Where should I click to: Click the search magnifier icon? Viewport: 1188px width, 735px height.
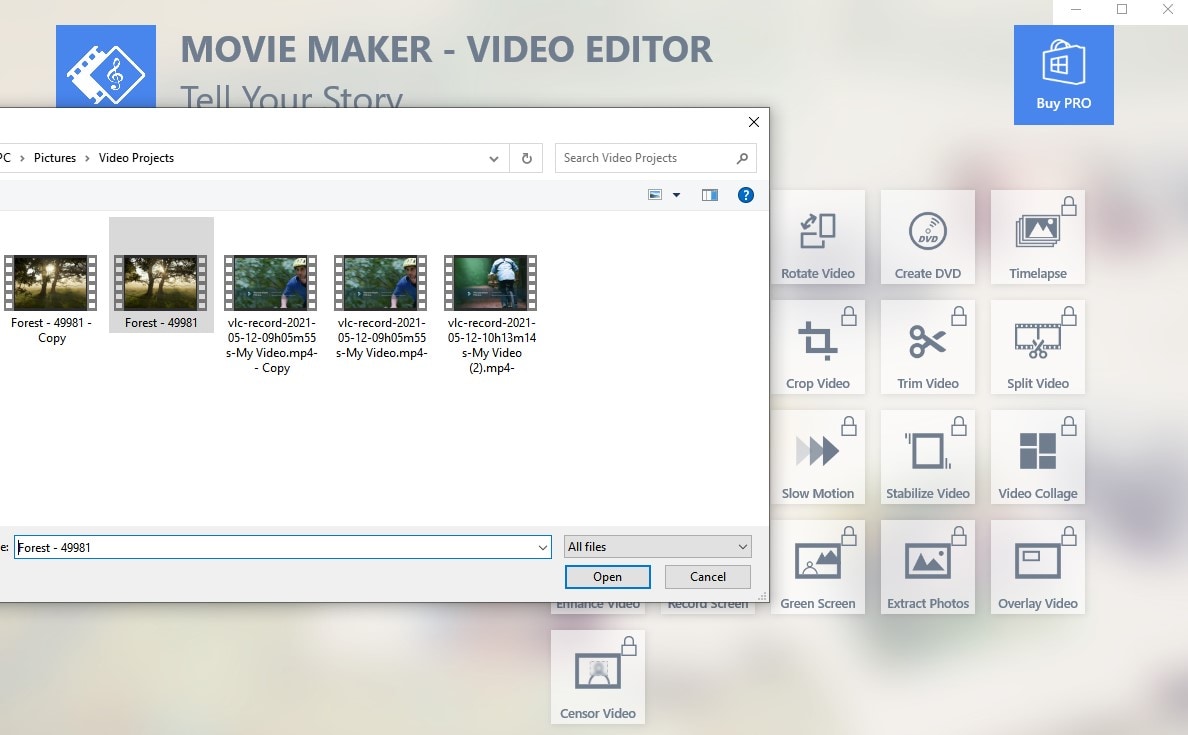pos(742,158)
